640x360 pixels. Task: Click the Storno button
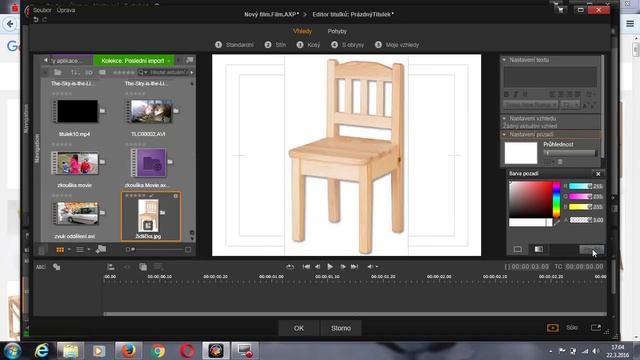point(341,328)
